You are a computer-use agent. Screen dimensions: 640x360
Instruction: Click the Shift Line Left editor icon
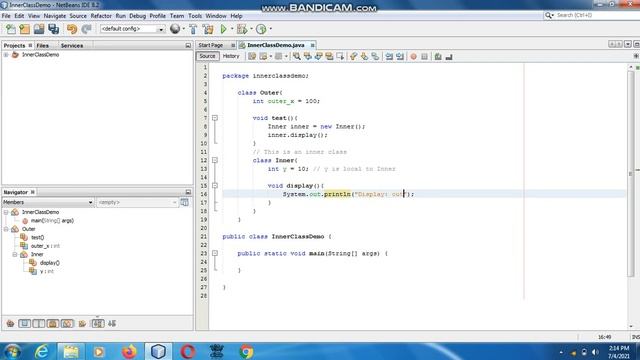[x=389, y=56]
